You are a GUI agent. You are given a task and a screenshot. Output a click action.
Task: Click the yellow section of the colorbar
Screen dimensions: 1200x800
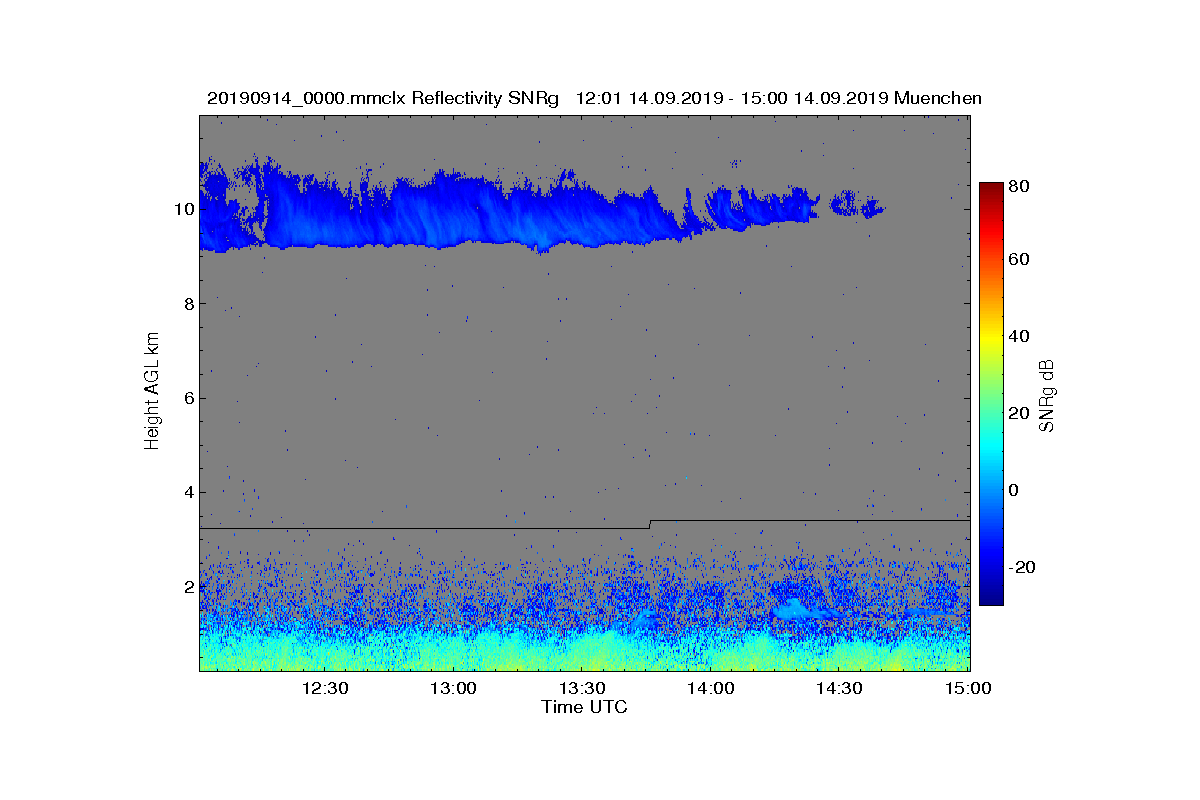pyautogui.click(x=990, y=338)
